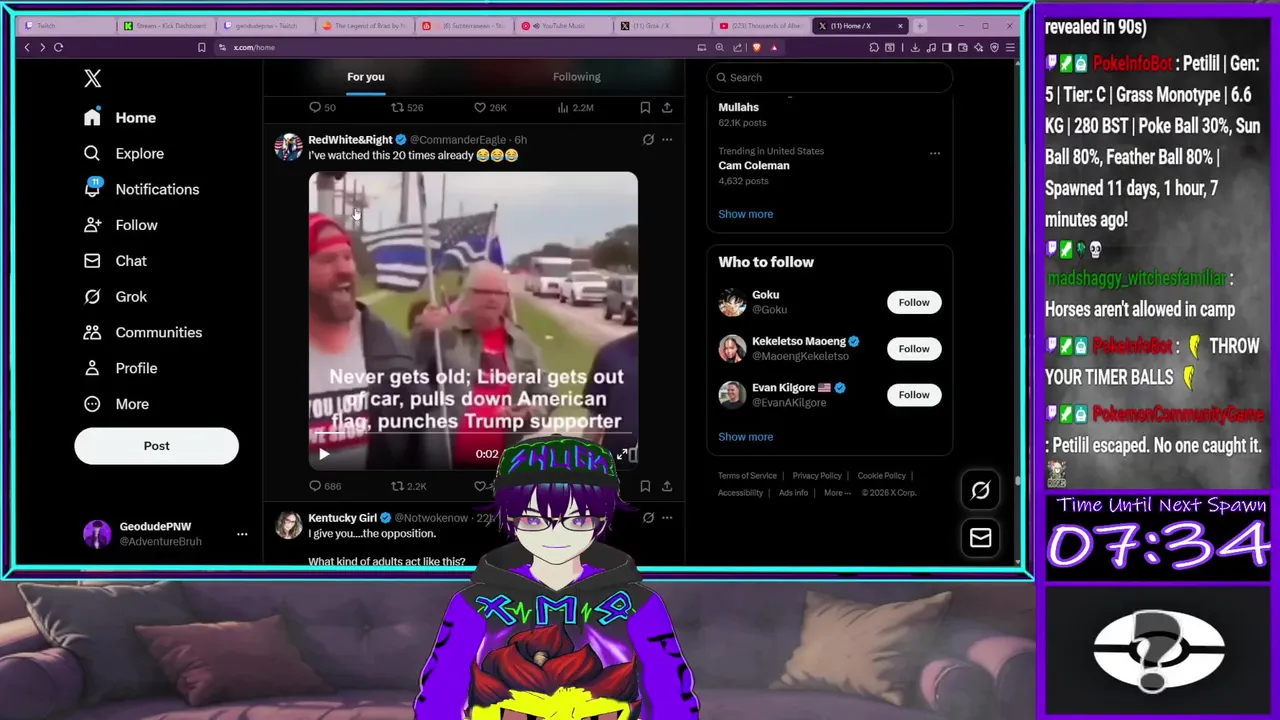Switch to the For you tab
The image size is (1280, 720).
[366, 77]
